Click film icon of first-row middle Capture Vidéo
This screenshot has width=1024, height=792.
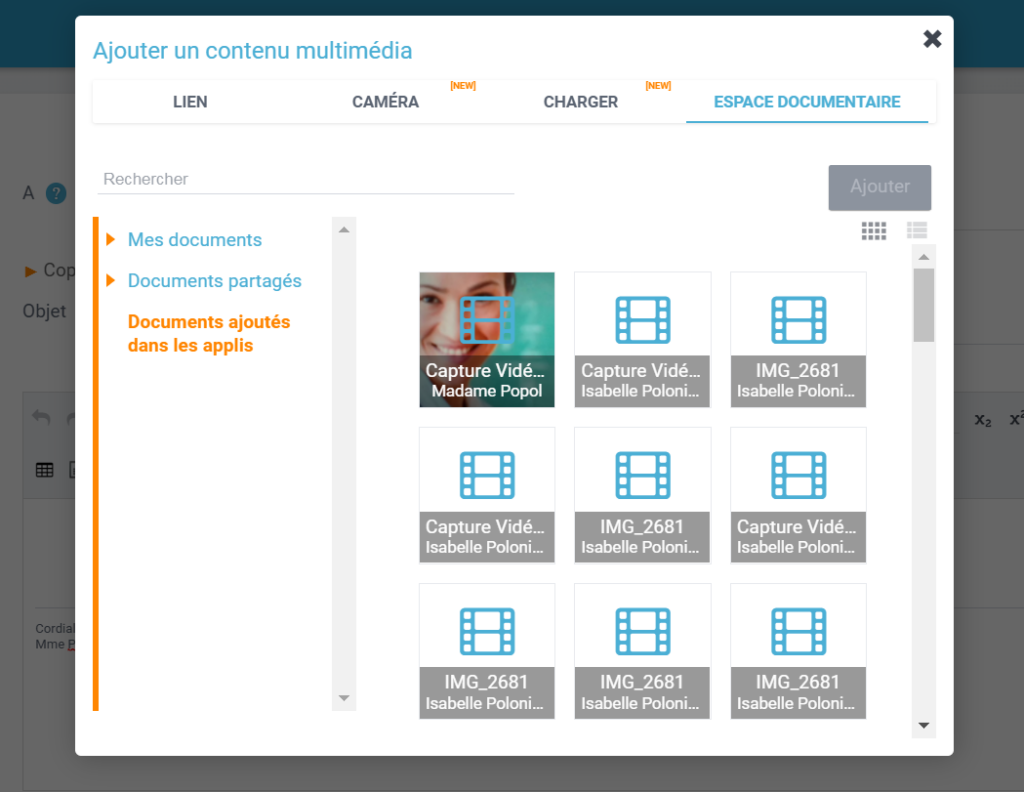tap(642, 320)
